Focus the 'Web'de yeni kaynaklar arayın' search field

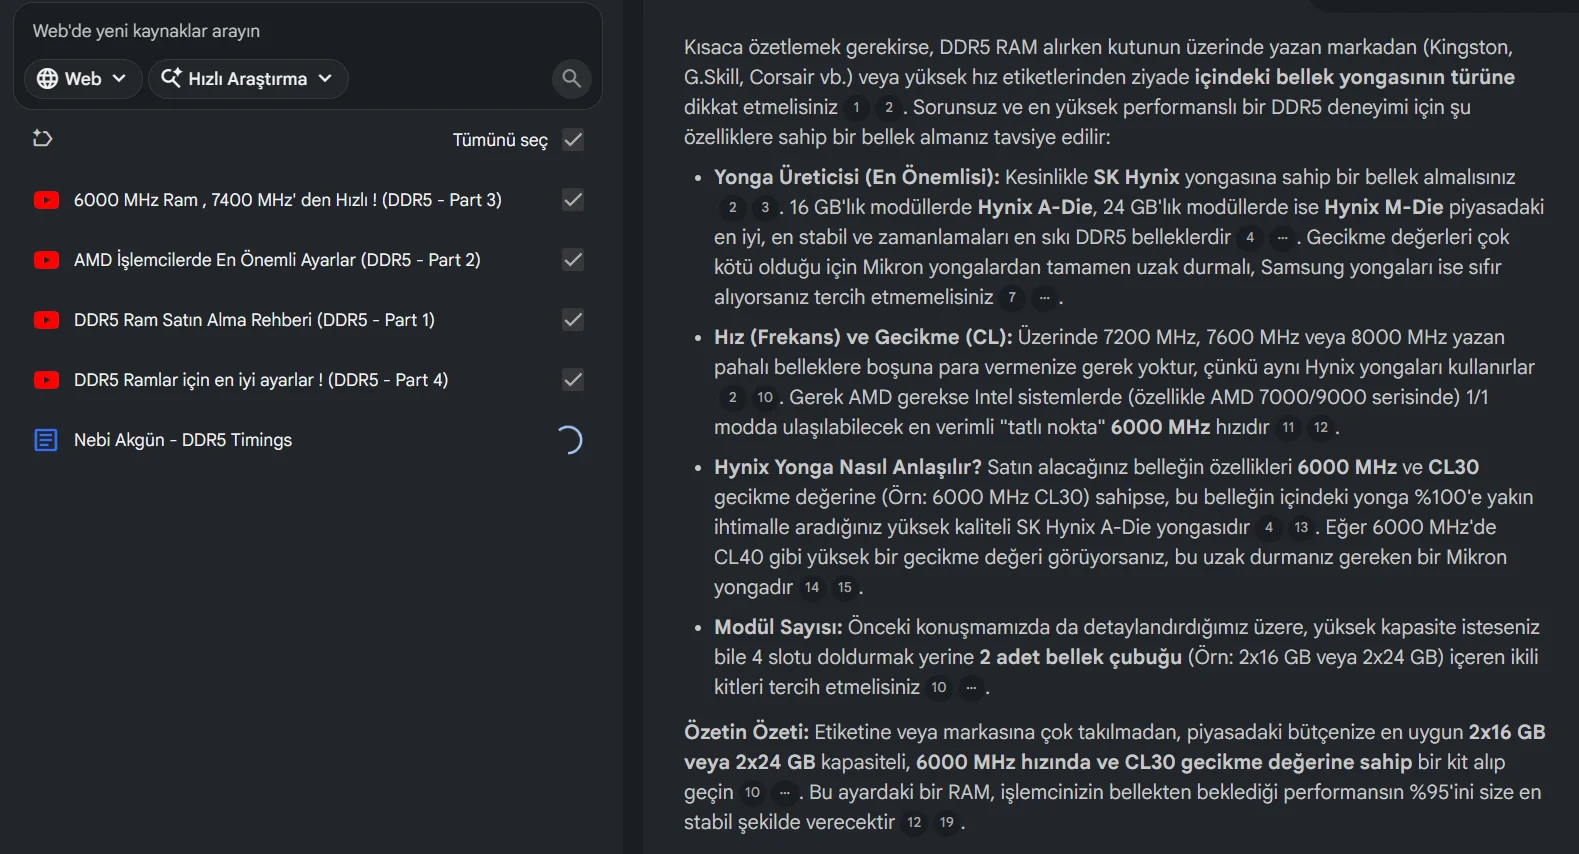click(x=308, y=31)
